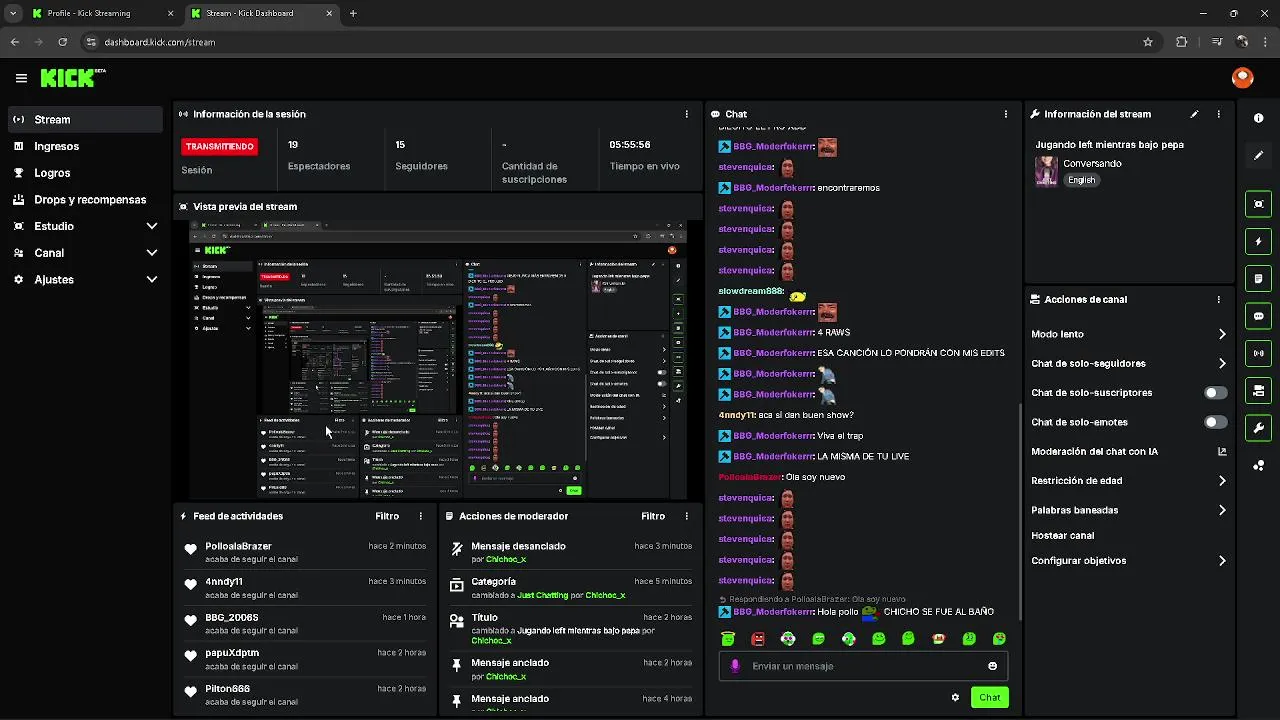
Task: Edit stream info with pencil icon in panel header
Action: pyautogui.click(x=1194, y=114)
